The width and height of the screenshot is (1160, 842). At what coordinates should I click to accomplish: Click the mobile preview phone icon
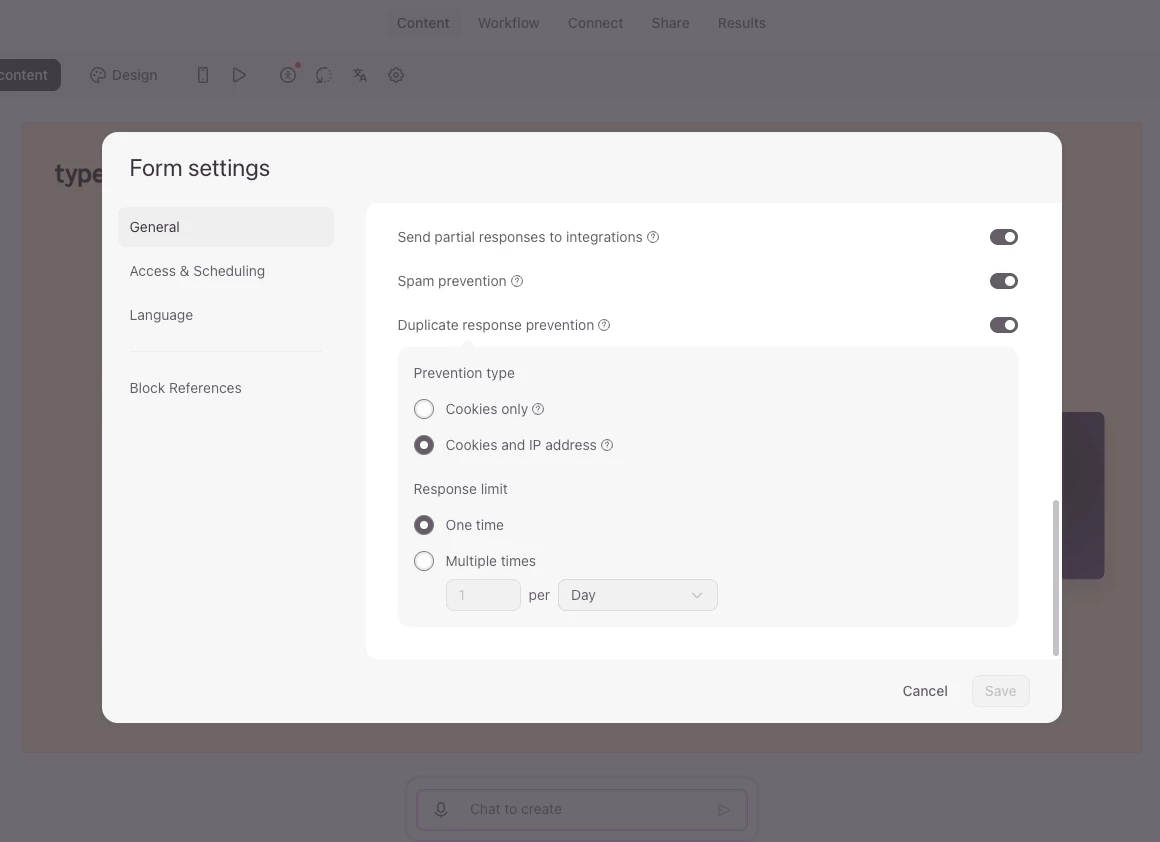[203, 75]
